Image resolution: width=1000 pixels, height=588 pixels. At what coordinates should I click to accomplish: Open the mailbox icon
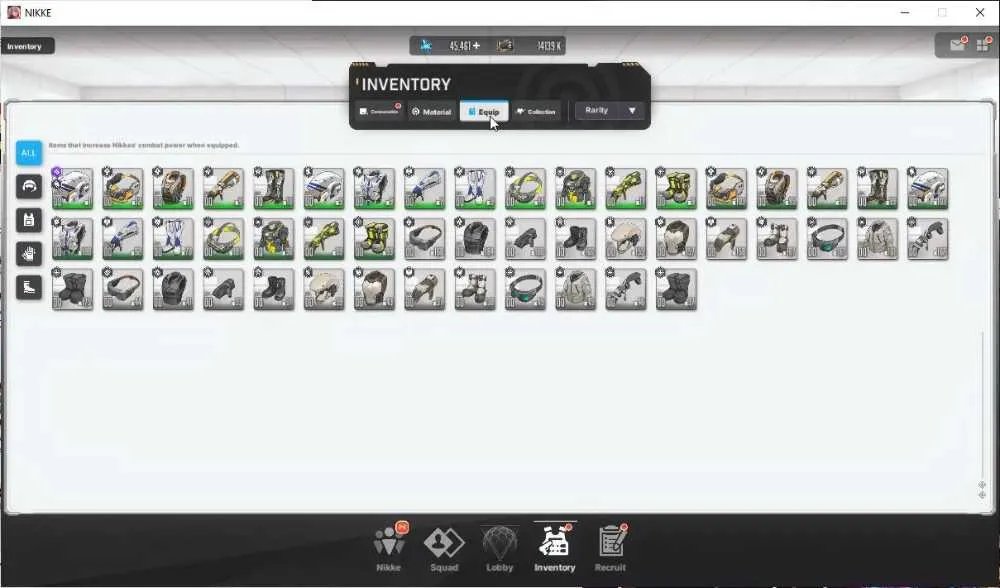tap(958, 45)
